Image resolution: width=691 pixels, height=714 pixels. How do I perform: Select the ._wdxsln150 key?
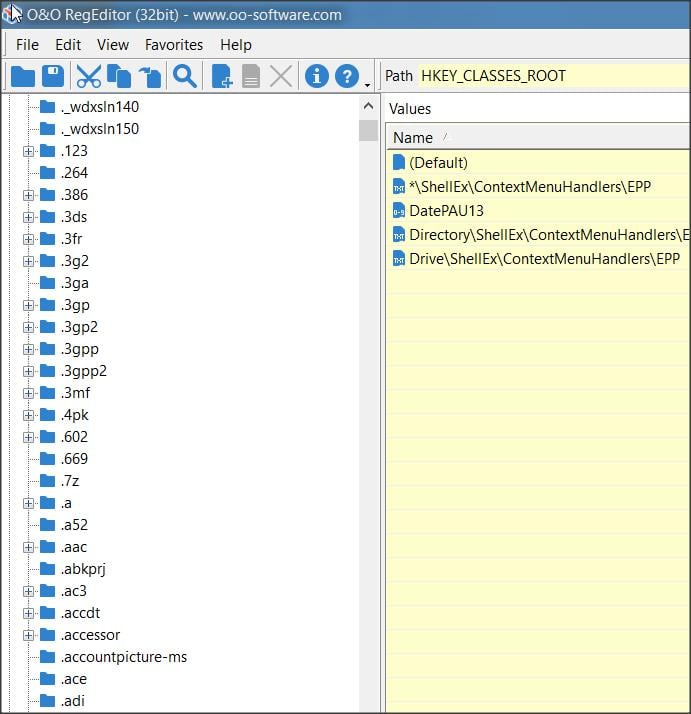(100, 129)
